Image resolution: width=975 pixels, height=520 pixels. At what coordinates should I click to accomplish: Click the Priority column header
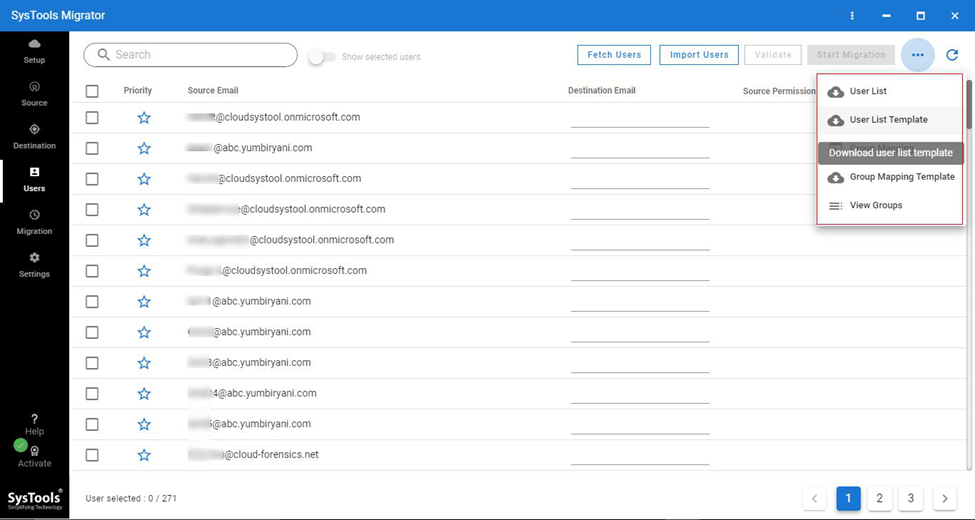tap(137, 90)
